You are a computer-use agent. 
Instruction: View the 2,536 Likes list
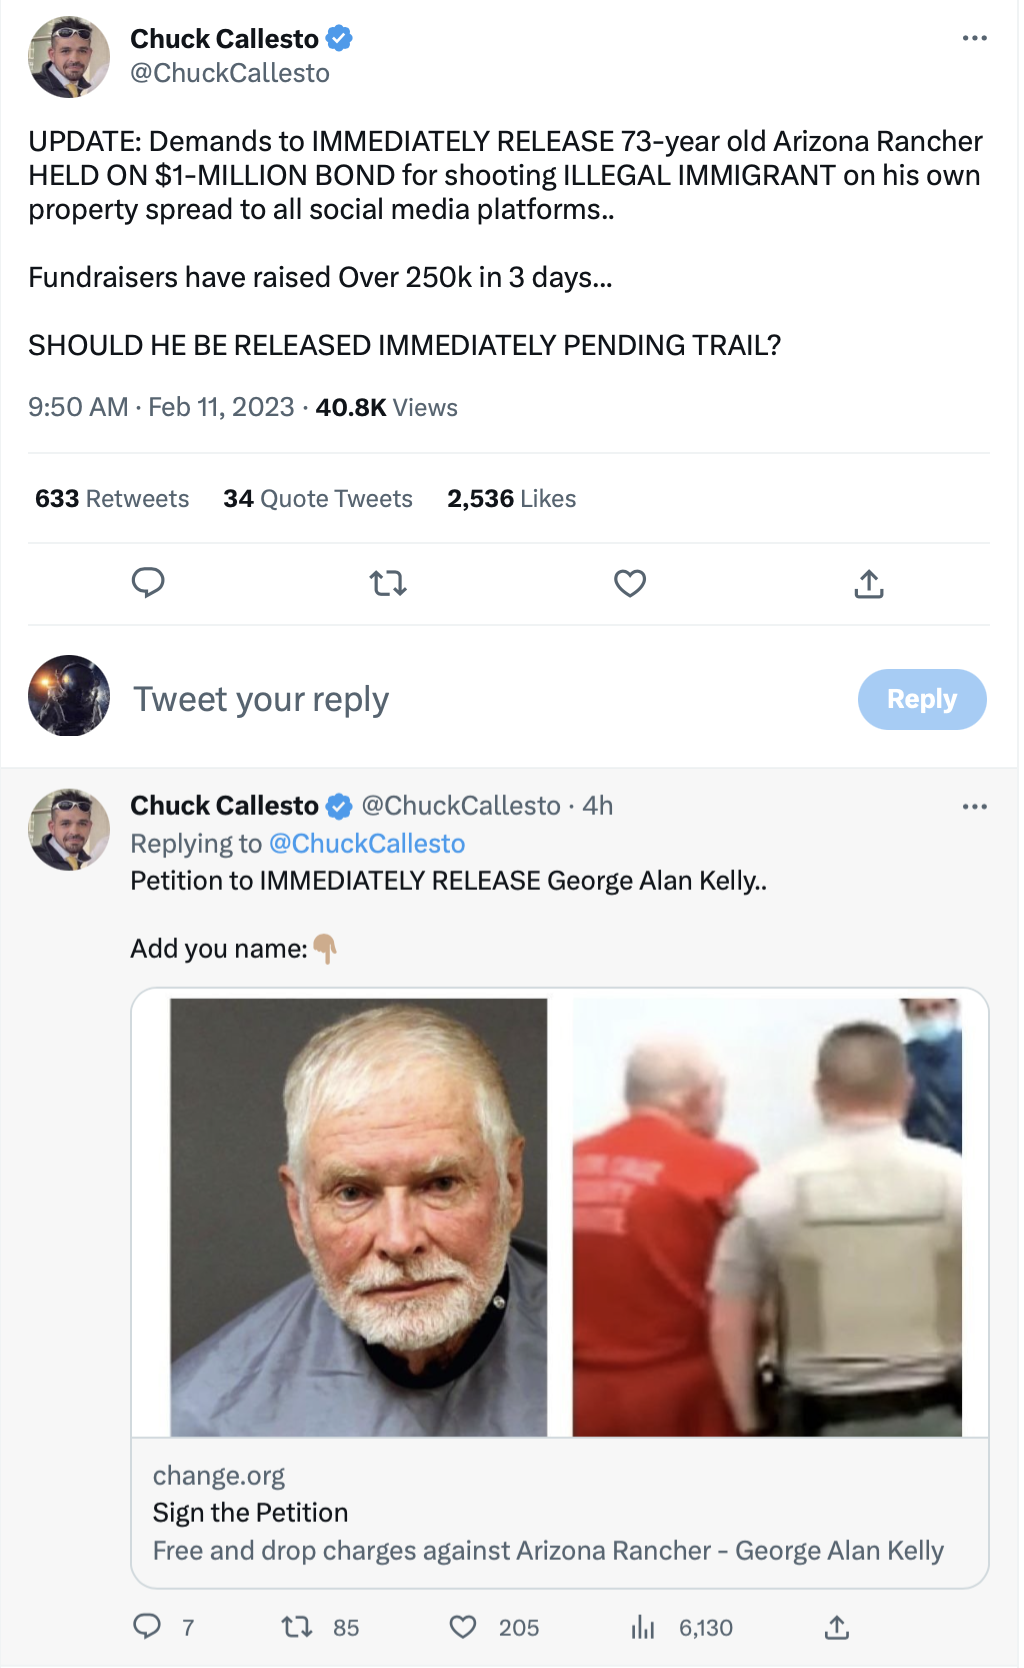click(512, 498)
